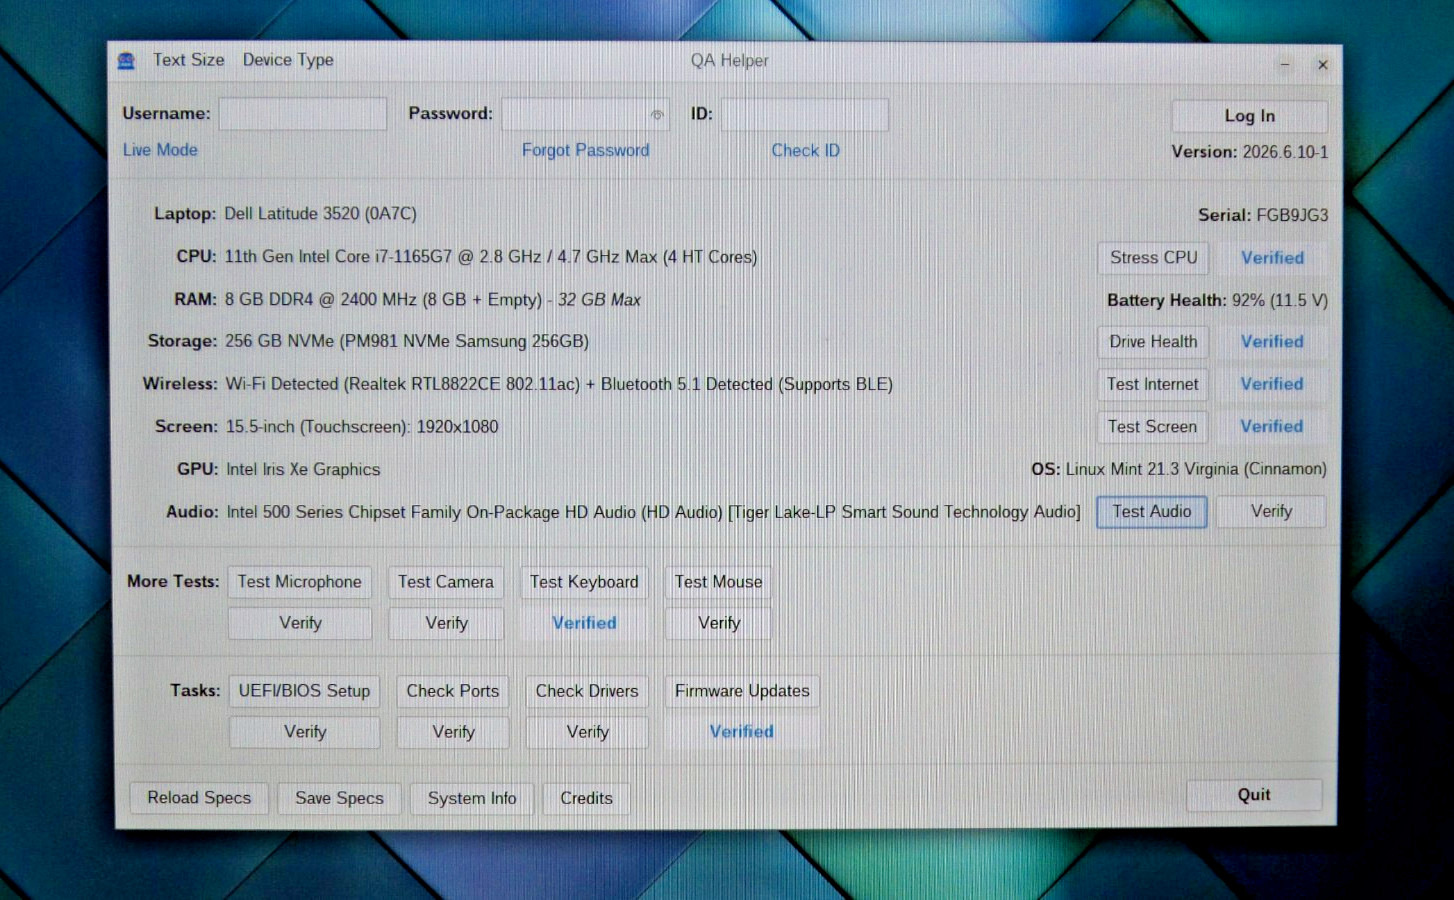Open the System Info window
Image resolution: width=1454 pixels, height=900 pixels.
472,798
